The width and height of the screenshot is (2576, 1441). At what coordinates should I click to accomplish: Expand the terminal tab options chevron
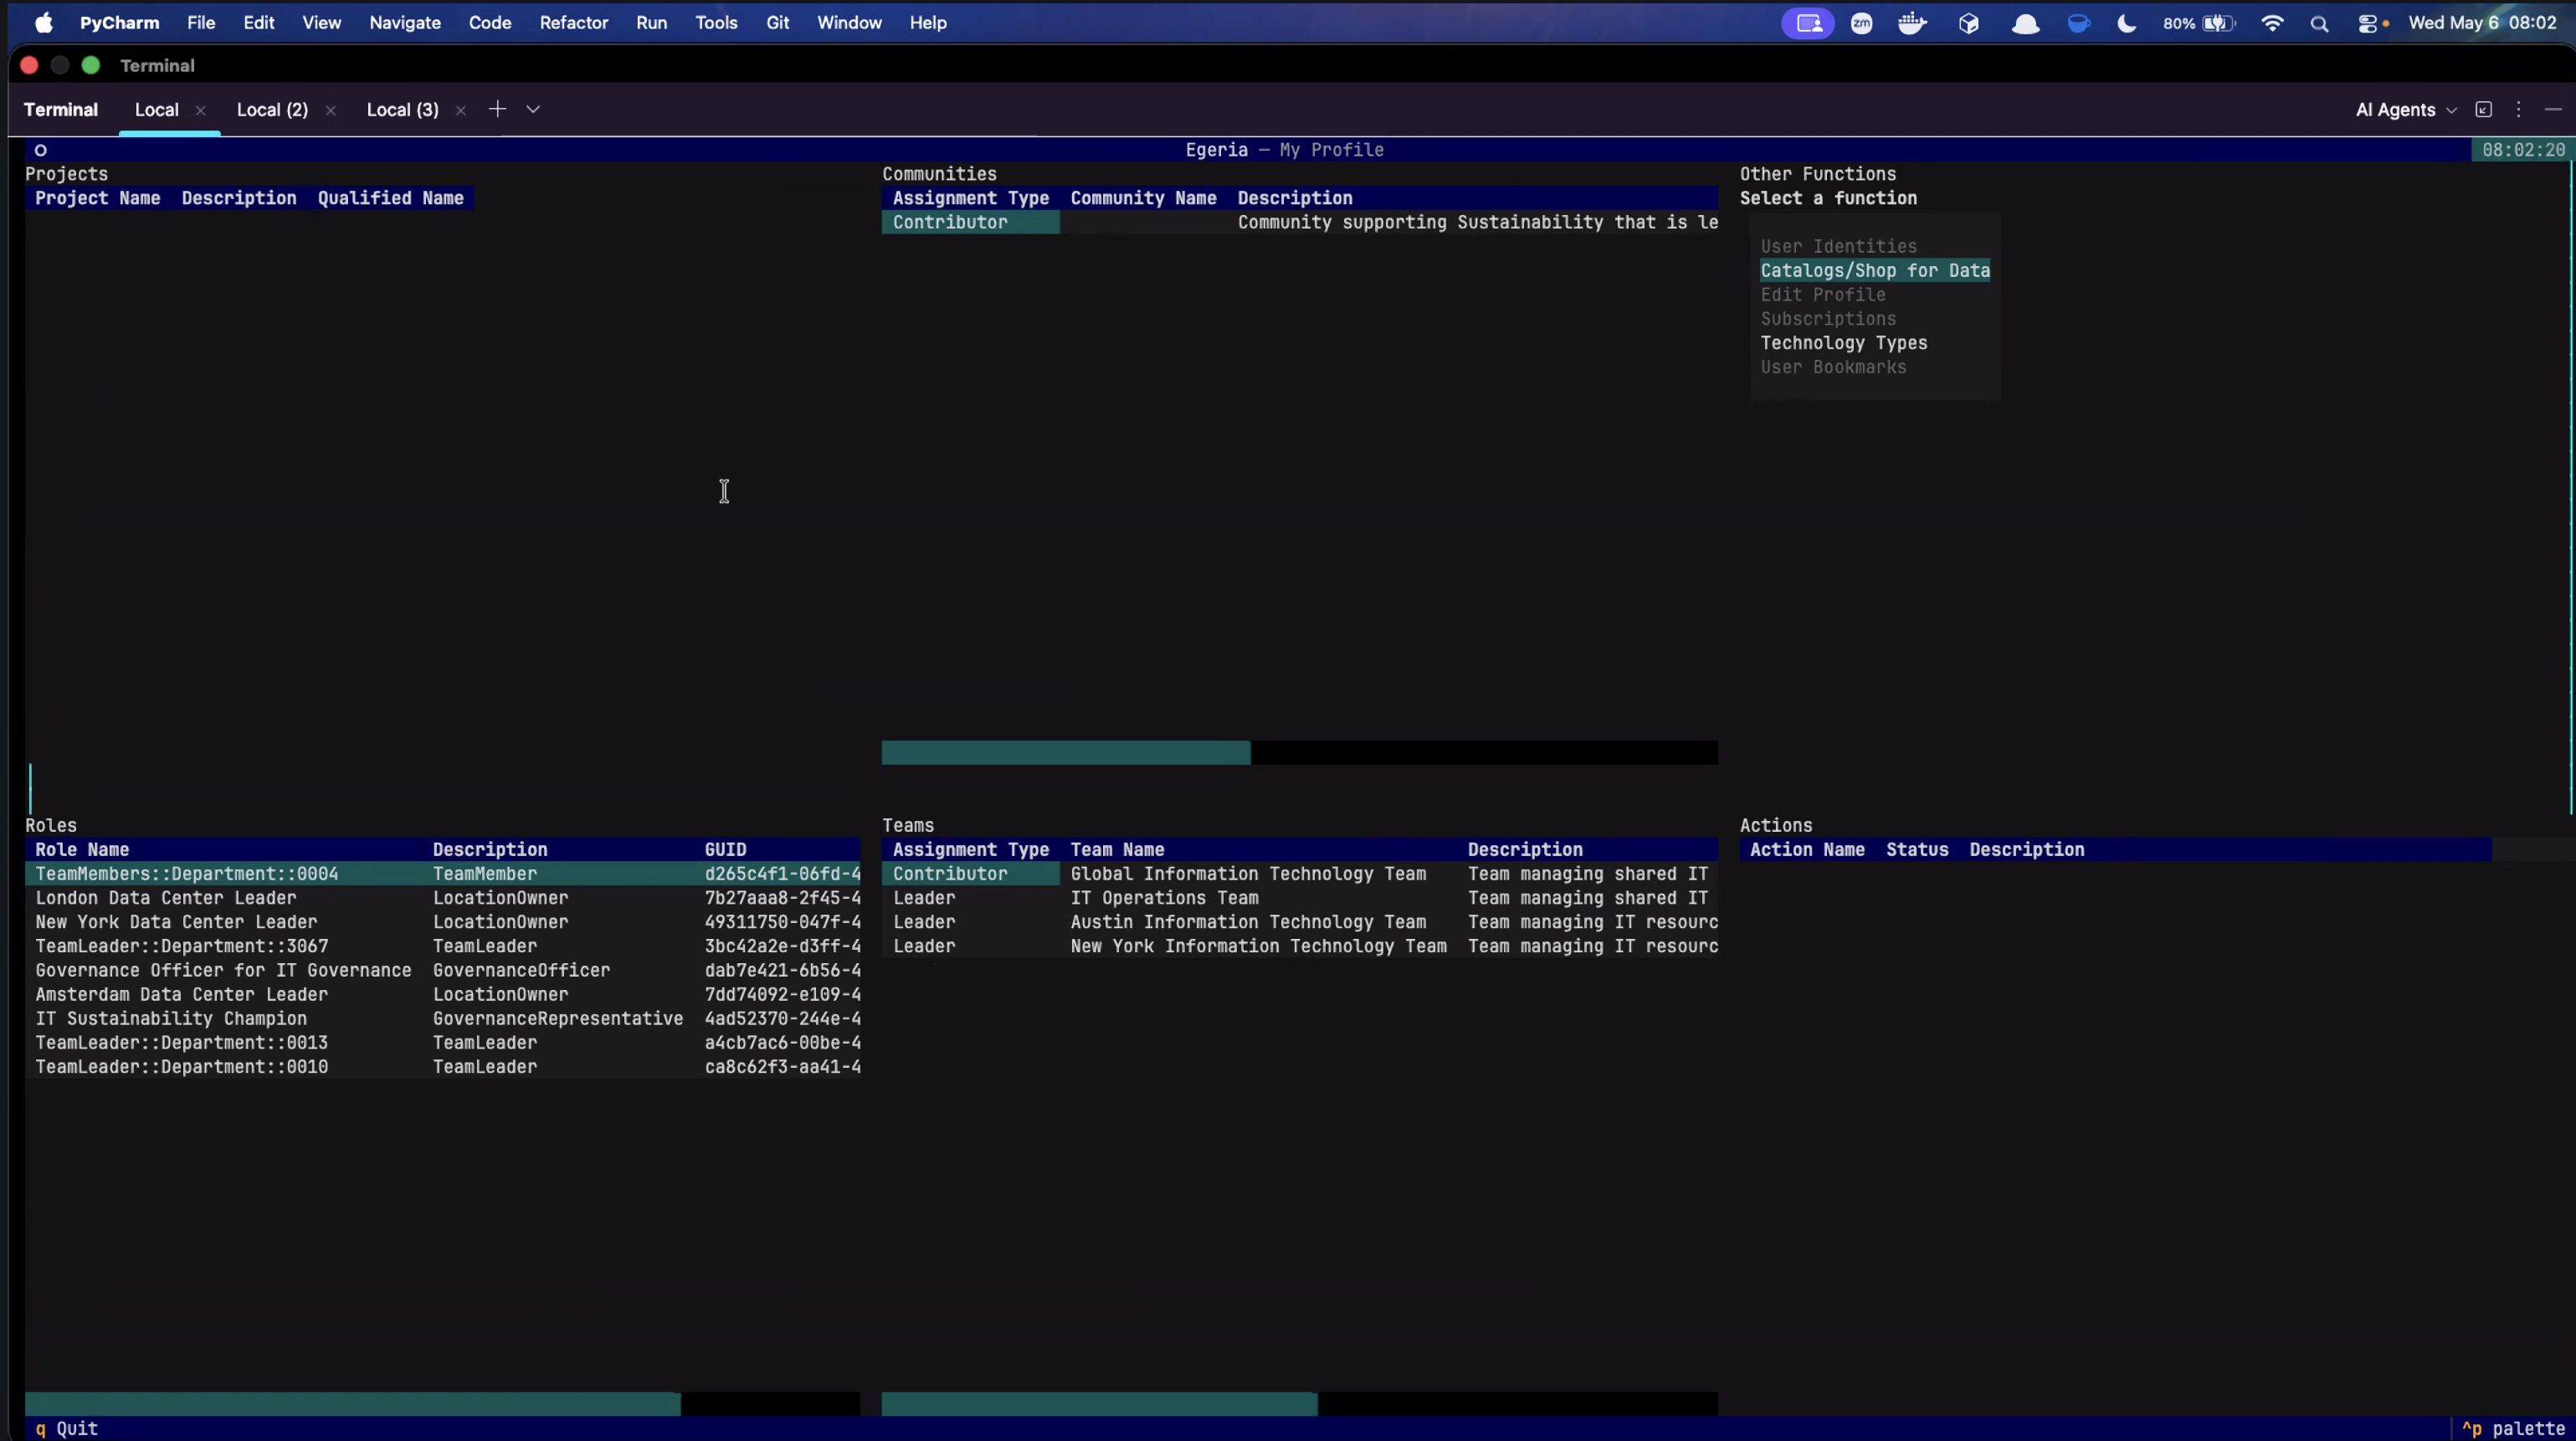[x=533, y=109]
